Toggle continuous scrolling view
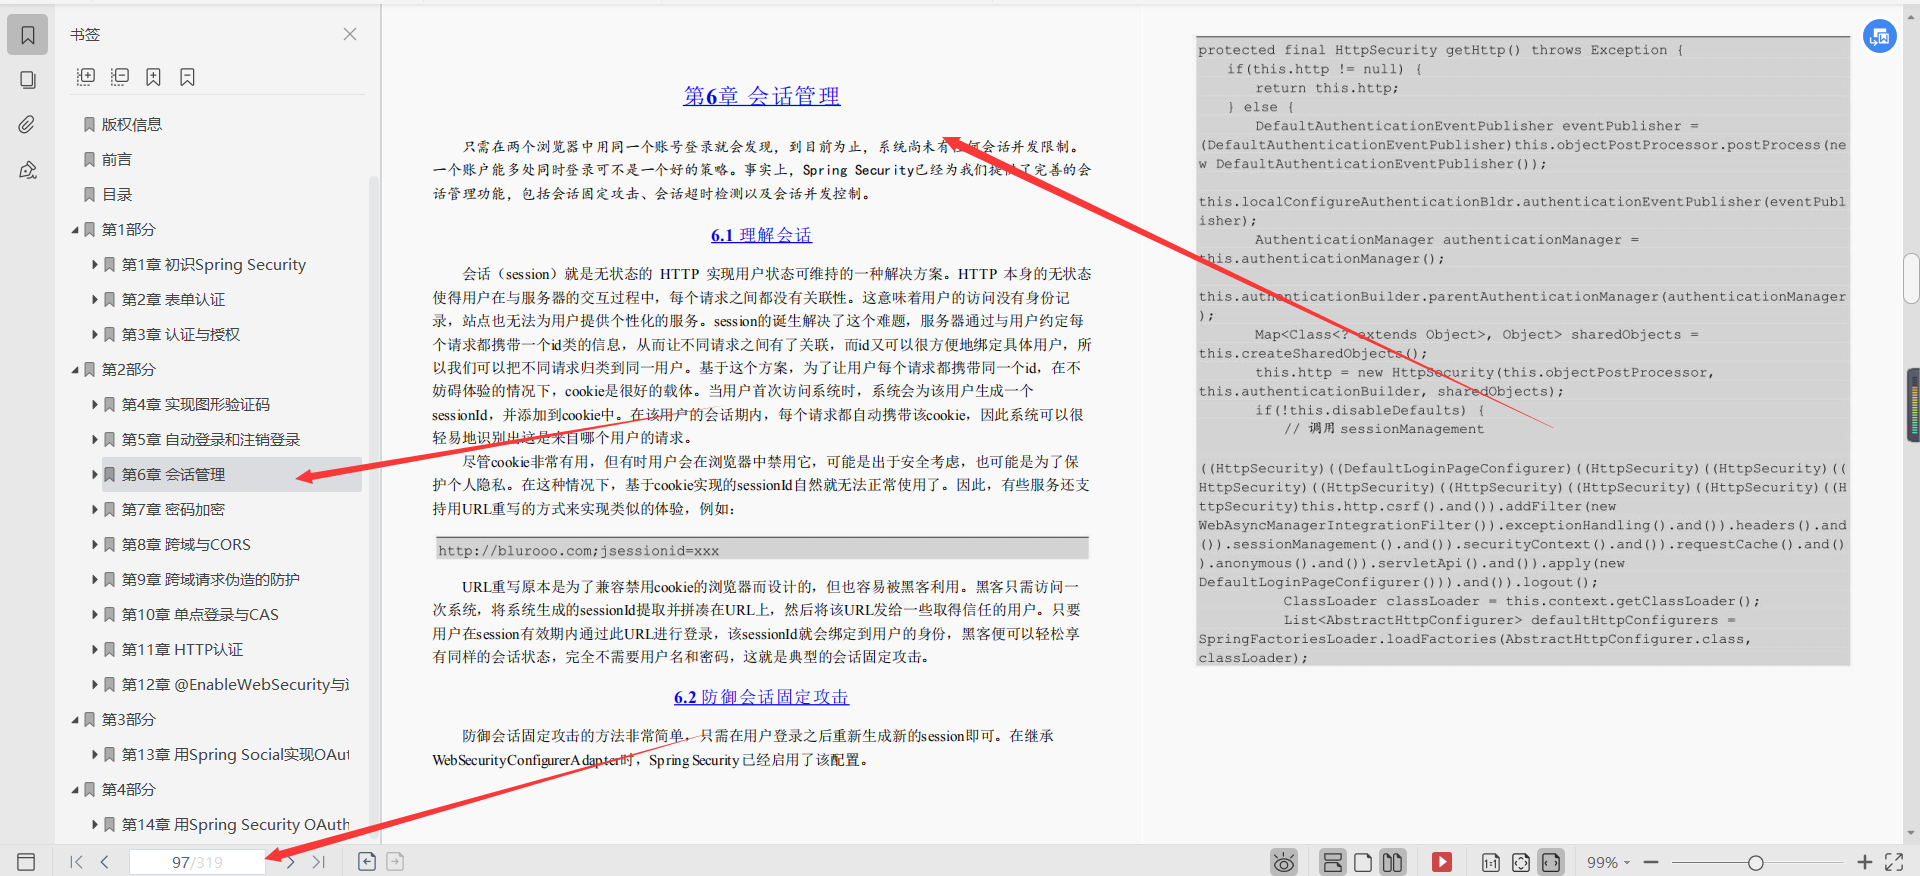 coord(1333,862)
